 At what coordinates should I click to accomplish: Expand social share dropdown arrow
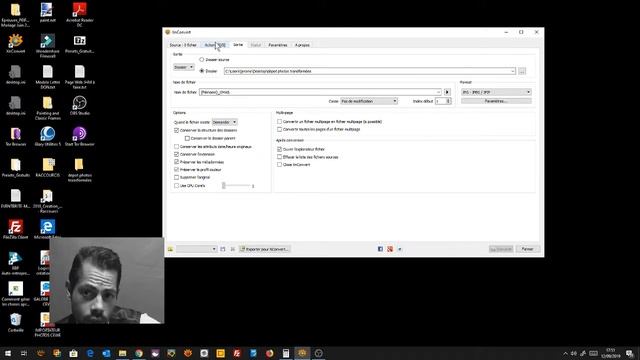coord(400,249)
